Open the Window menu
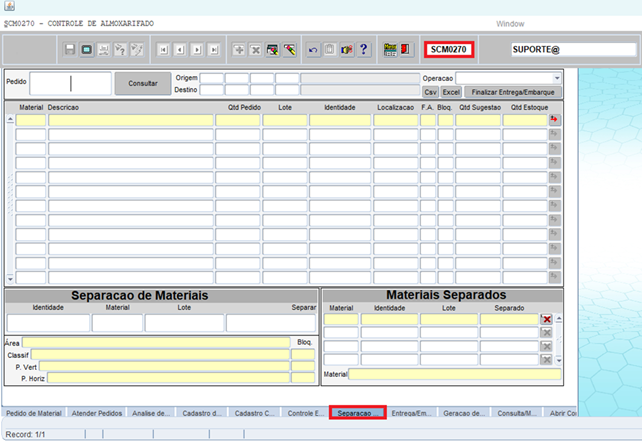 pyautogui.click(x=510, y=24)
